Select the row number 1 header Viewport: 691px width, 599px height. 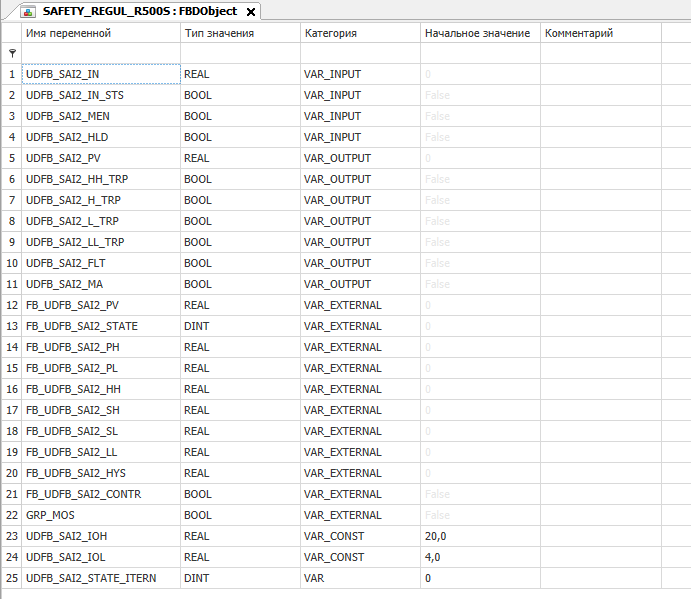pos(11,74)
